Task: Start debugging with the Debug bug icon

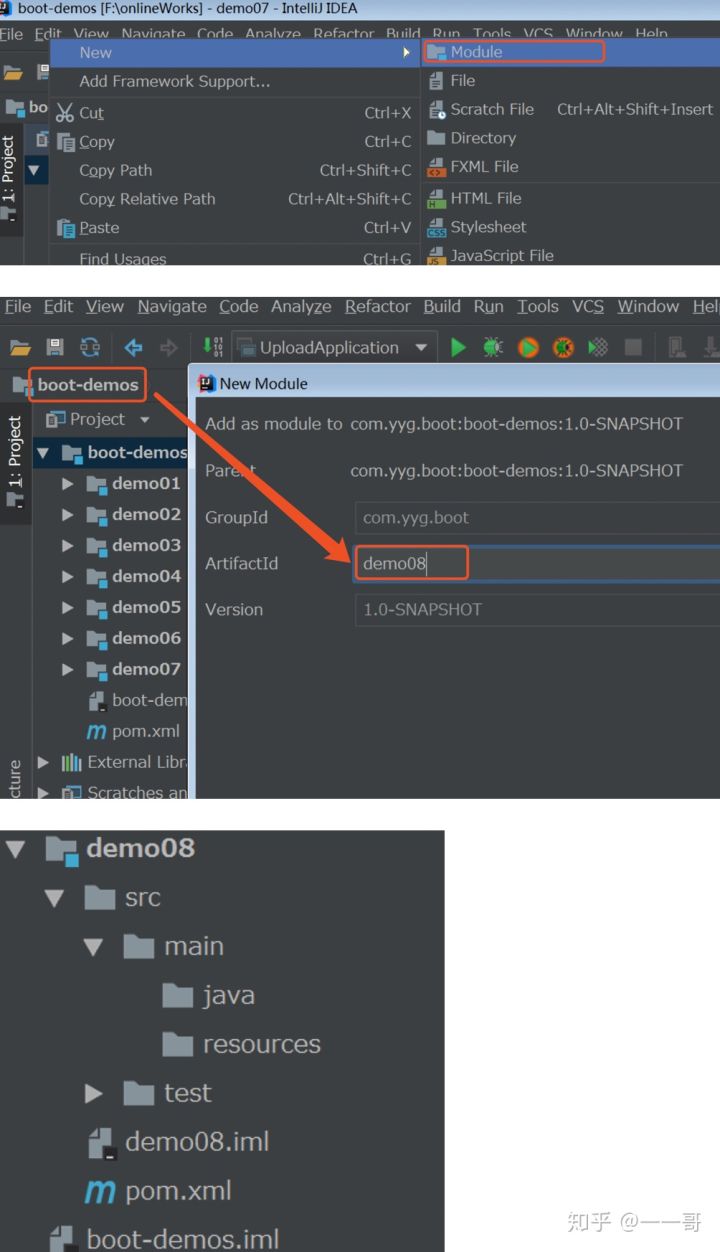Action: (493, 347)
